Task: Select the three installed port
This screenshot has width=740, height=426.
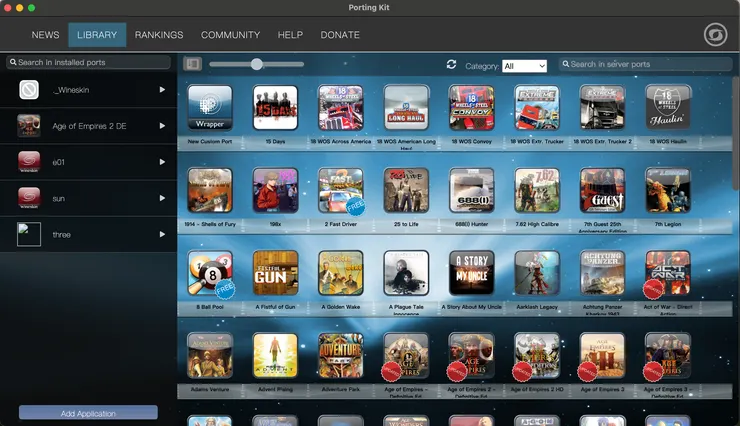Action: [88, 234]
